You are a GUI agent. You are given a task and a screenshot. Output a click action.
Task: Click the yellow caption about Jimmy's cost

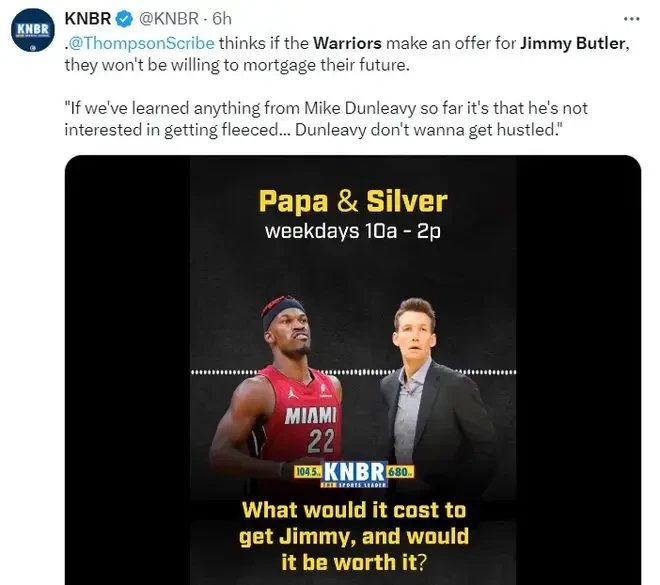(354, 536)
